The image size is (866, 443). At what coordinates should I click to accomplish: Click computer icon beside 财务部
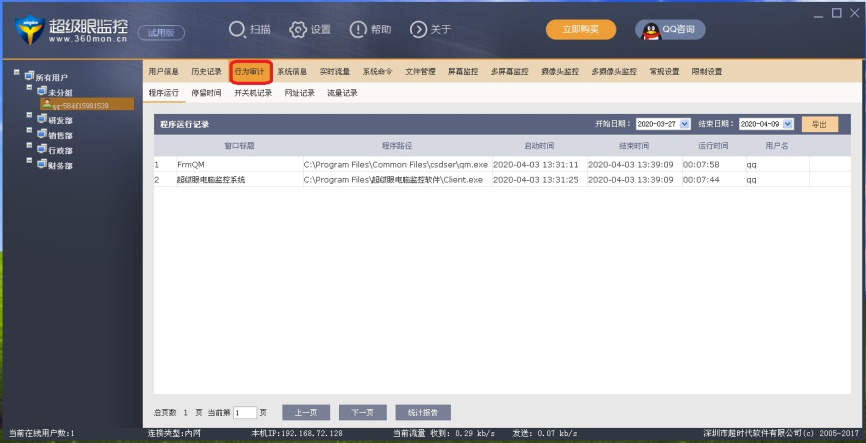pyautogui.click(x=42, y=164)
